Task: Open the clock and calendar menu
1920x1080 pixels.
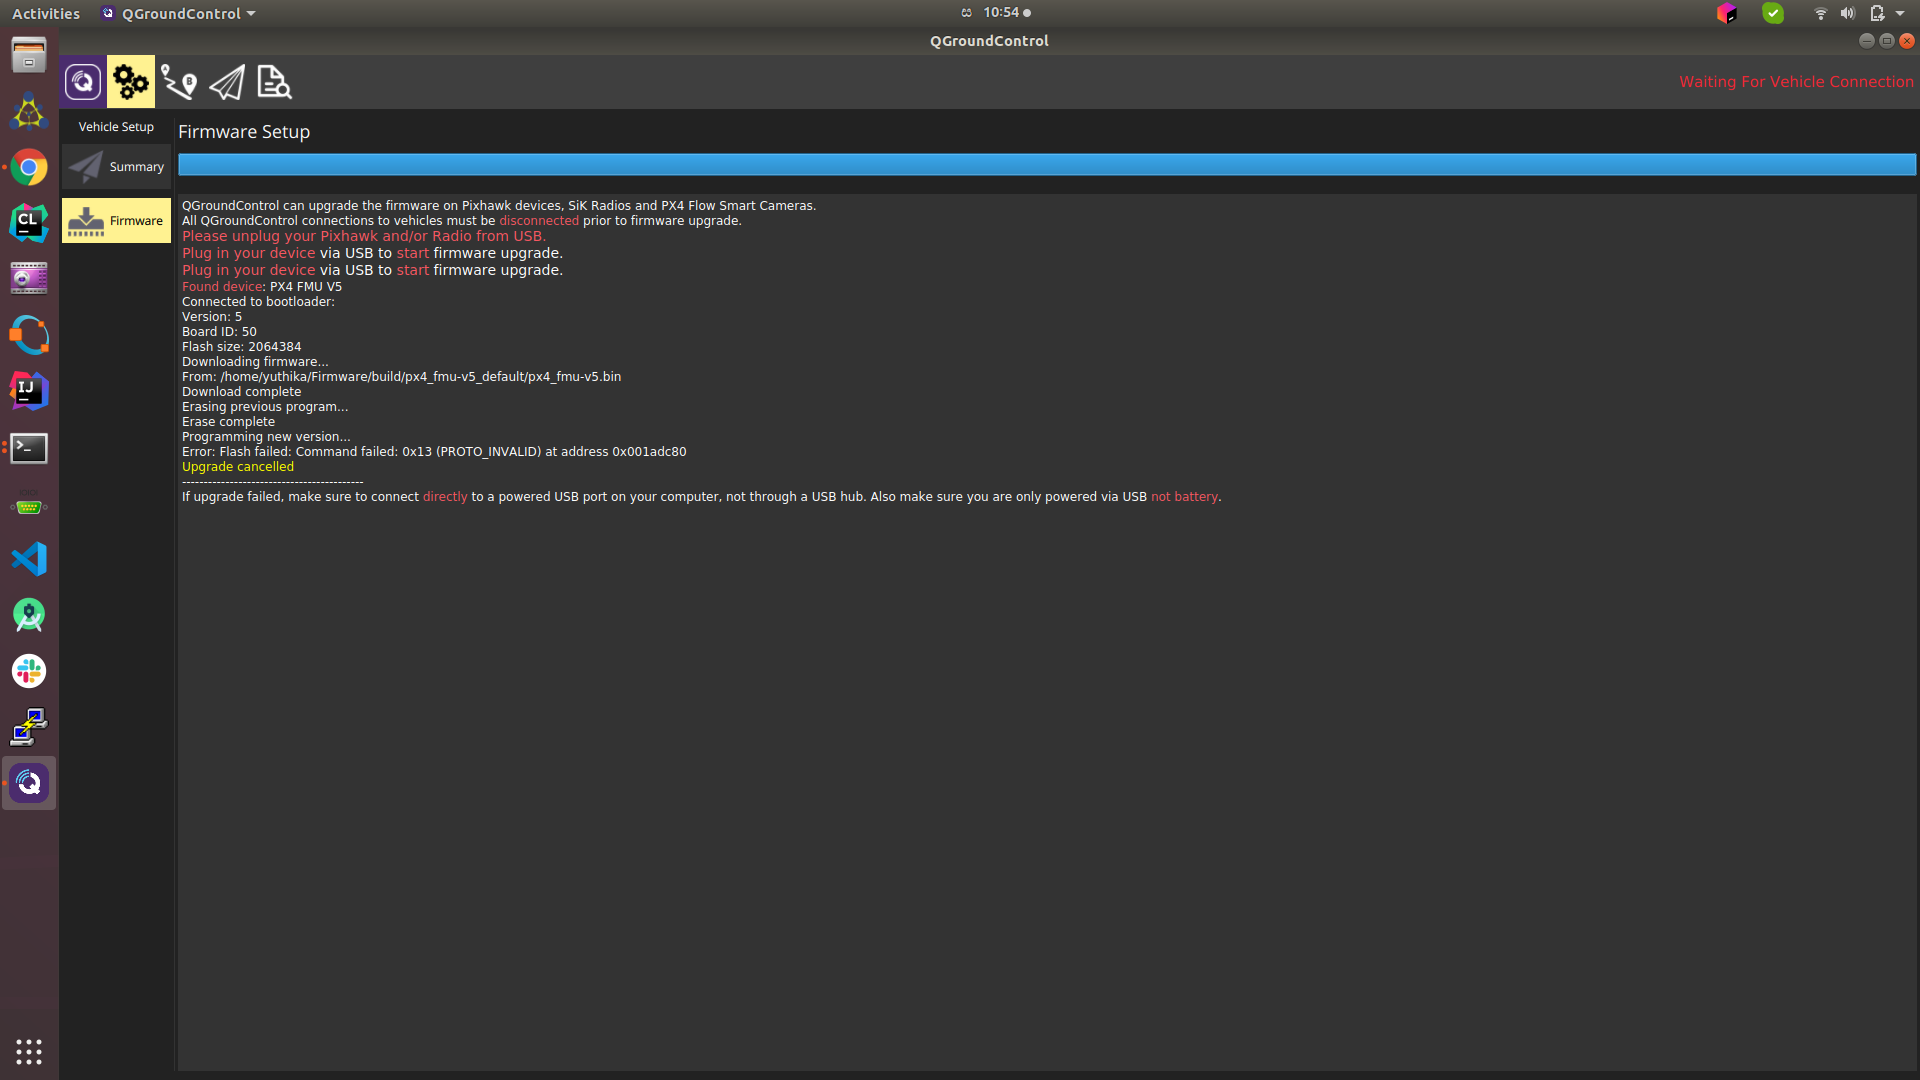Action: pos(1001,13)
